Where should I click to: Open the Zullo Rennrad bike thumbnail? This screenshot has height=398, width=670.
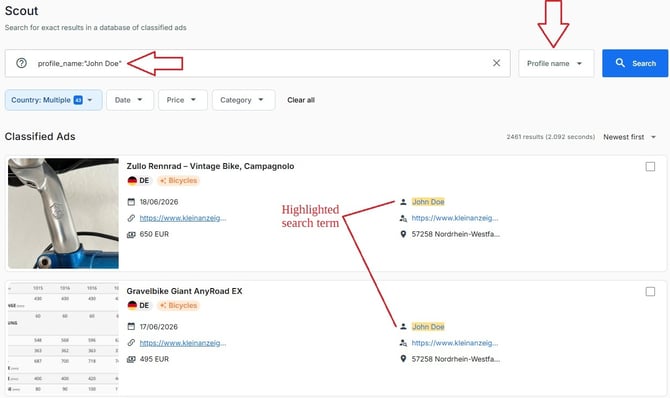pos(63,213)
